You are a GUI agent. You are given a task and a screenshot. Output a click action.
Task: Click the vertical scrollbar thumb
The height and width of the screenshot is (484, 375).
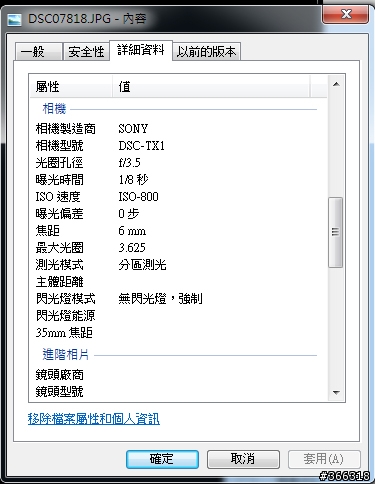coord(336,232)
